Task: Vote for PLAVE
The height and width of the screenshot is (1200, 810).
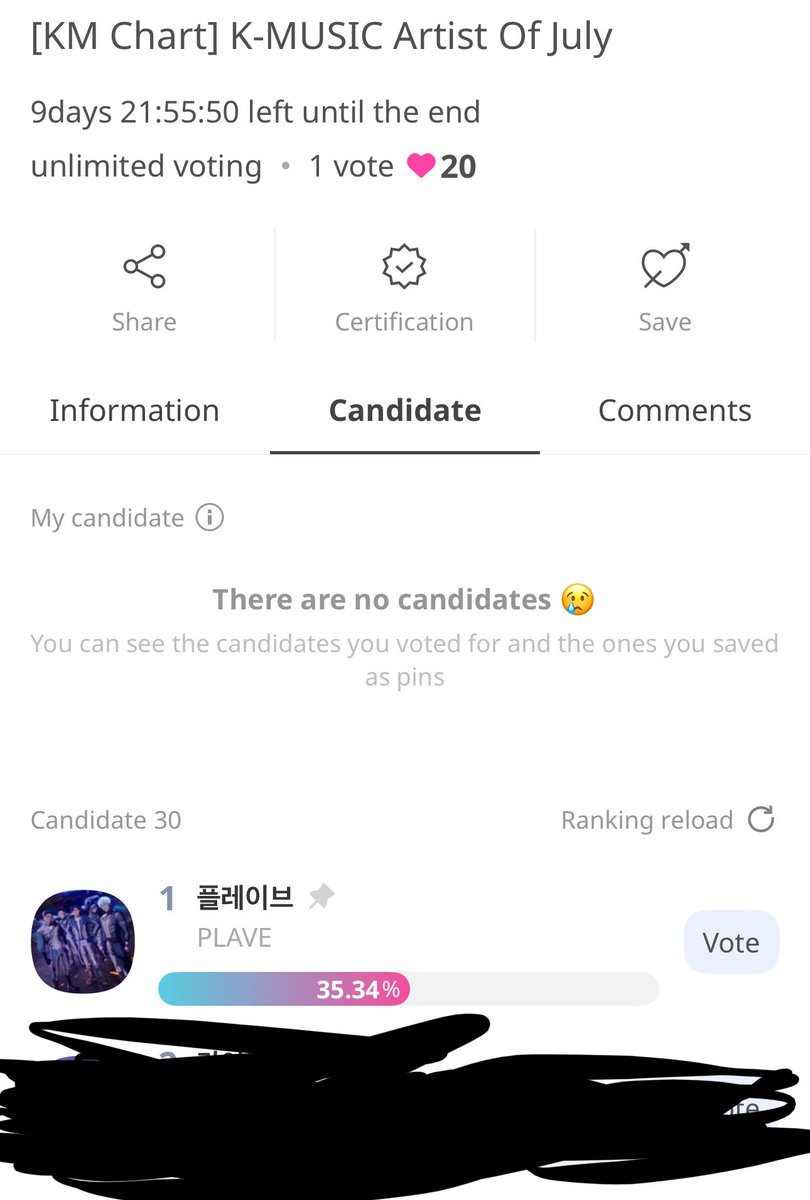Action: (x=731, y=942)
